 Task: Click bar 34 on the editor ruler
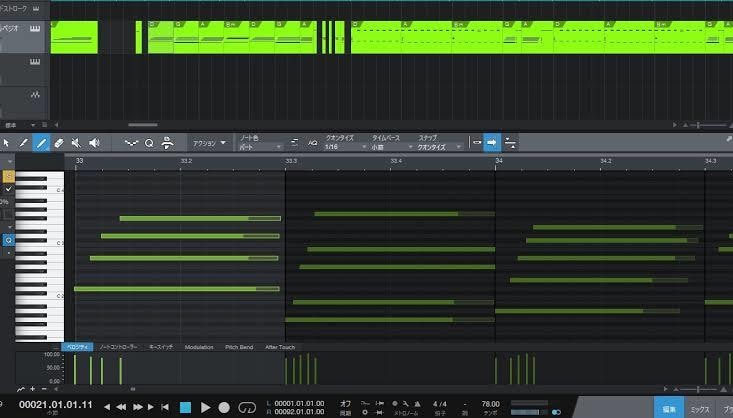(x=499, y=161)
